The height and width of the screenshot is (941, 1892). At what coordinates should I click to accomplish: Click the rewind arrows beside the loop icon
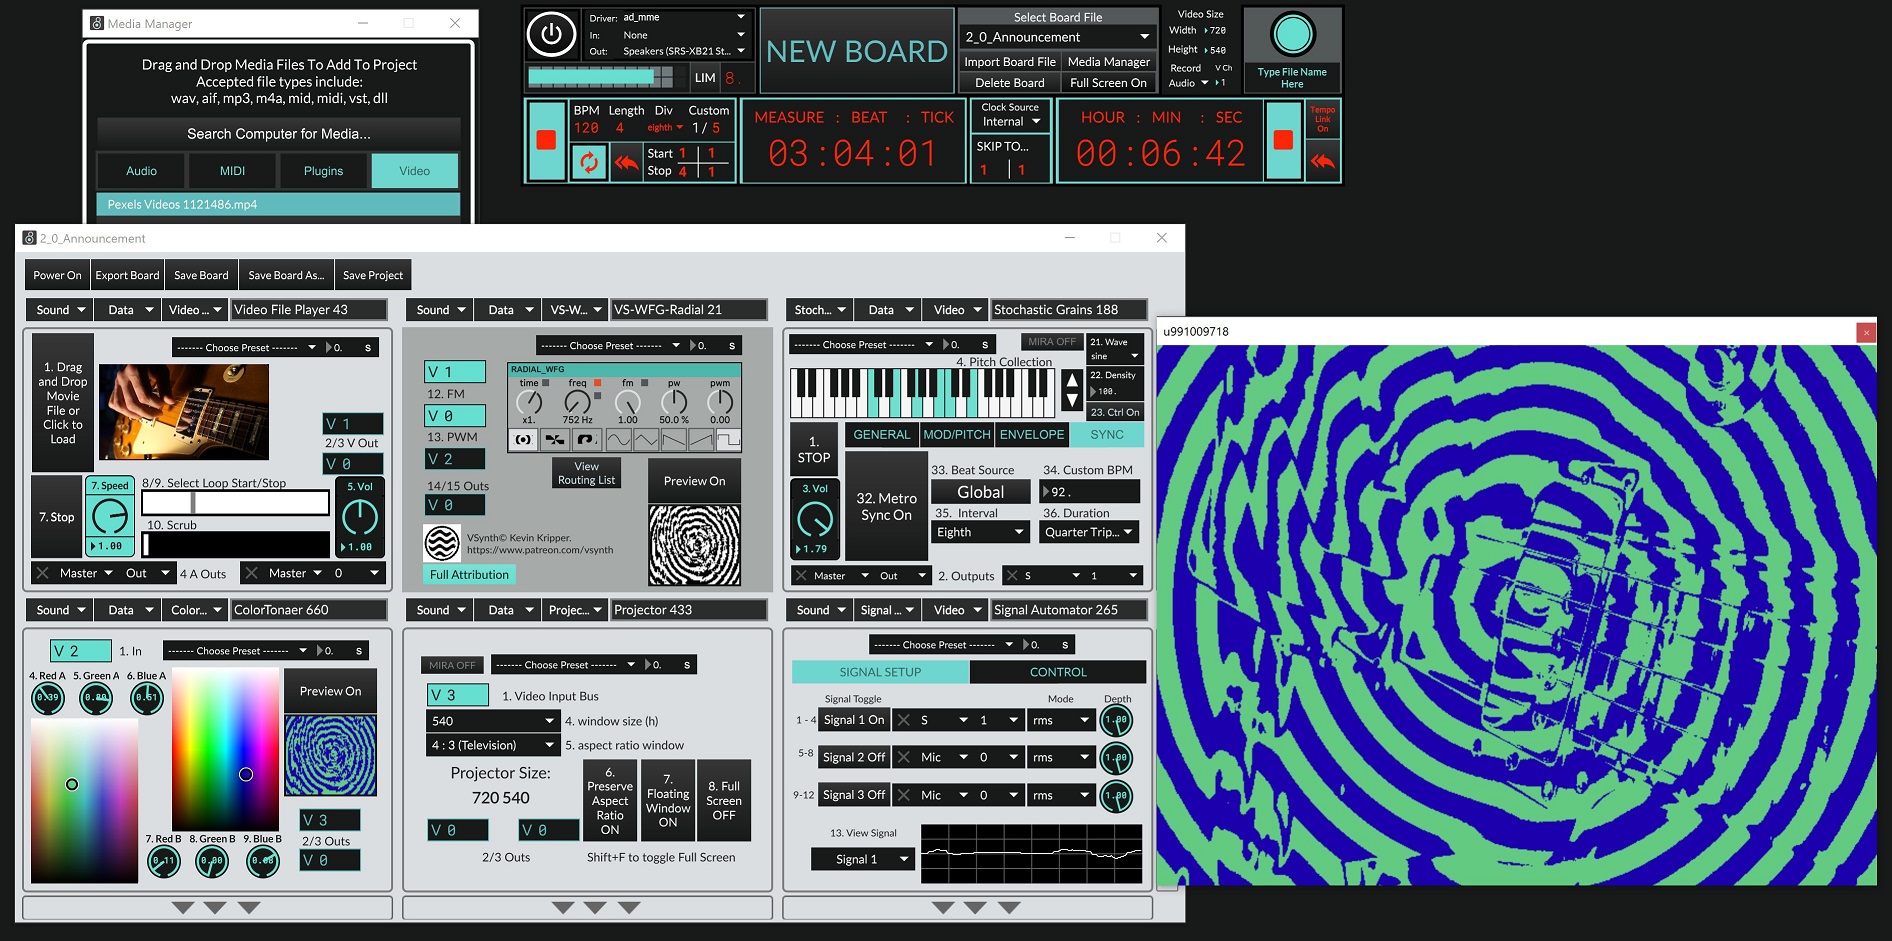tap(626, 162)
